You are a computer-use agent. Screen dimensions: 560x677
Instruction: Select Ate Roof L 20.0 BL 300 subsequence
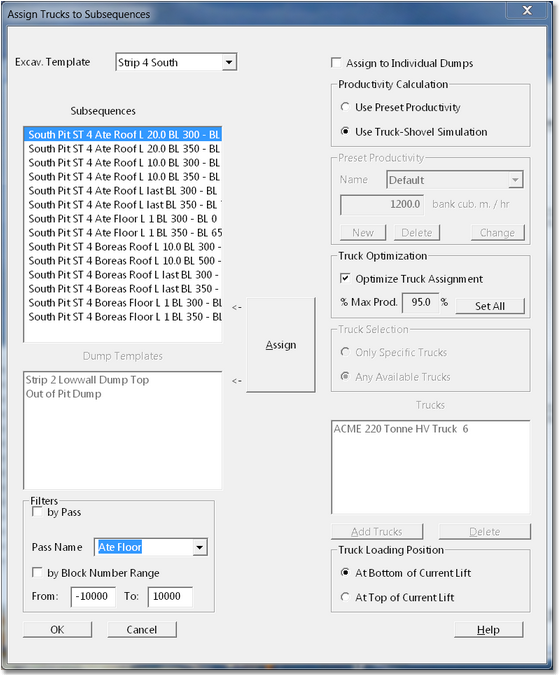click(123, 135)
